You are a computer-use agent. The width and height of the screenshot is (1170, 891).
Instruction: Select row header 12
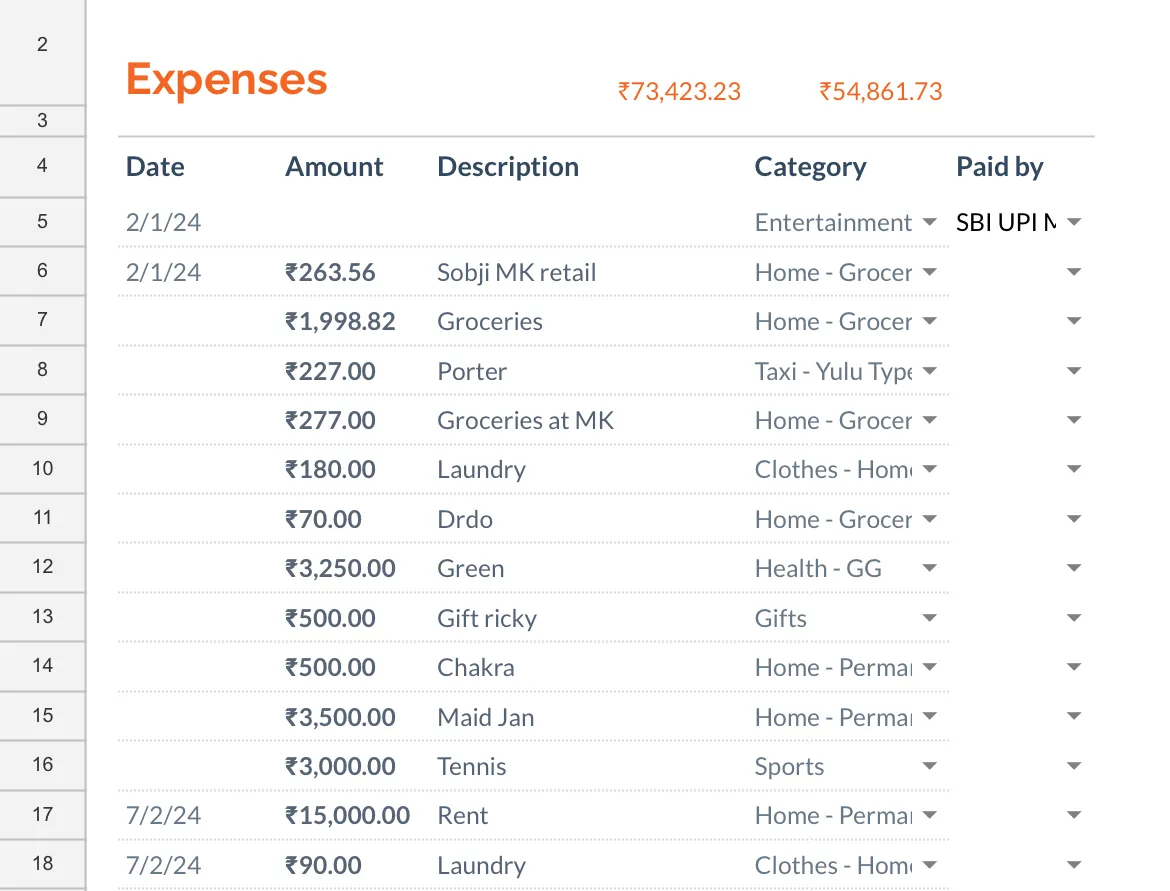43,567
